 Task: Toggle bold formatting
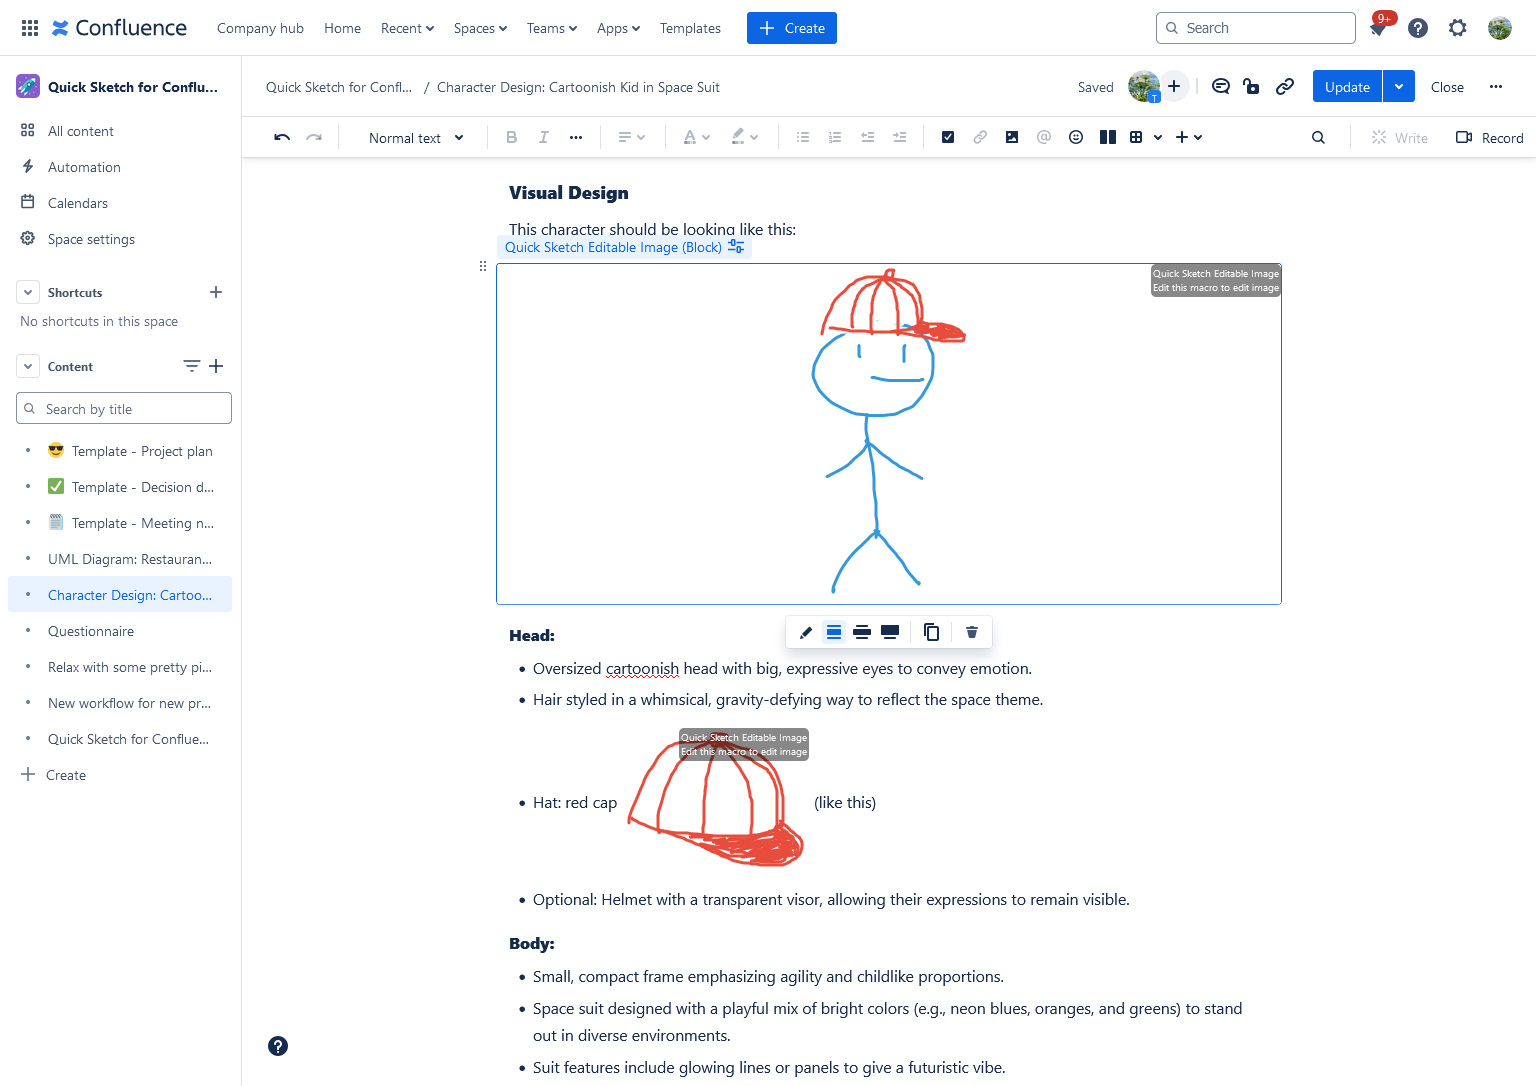click(511, 137)
